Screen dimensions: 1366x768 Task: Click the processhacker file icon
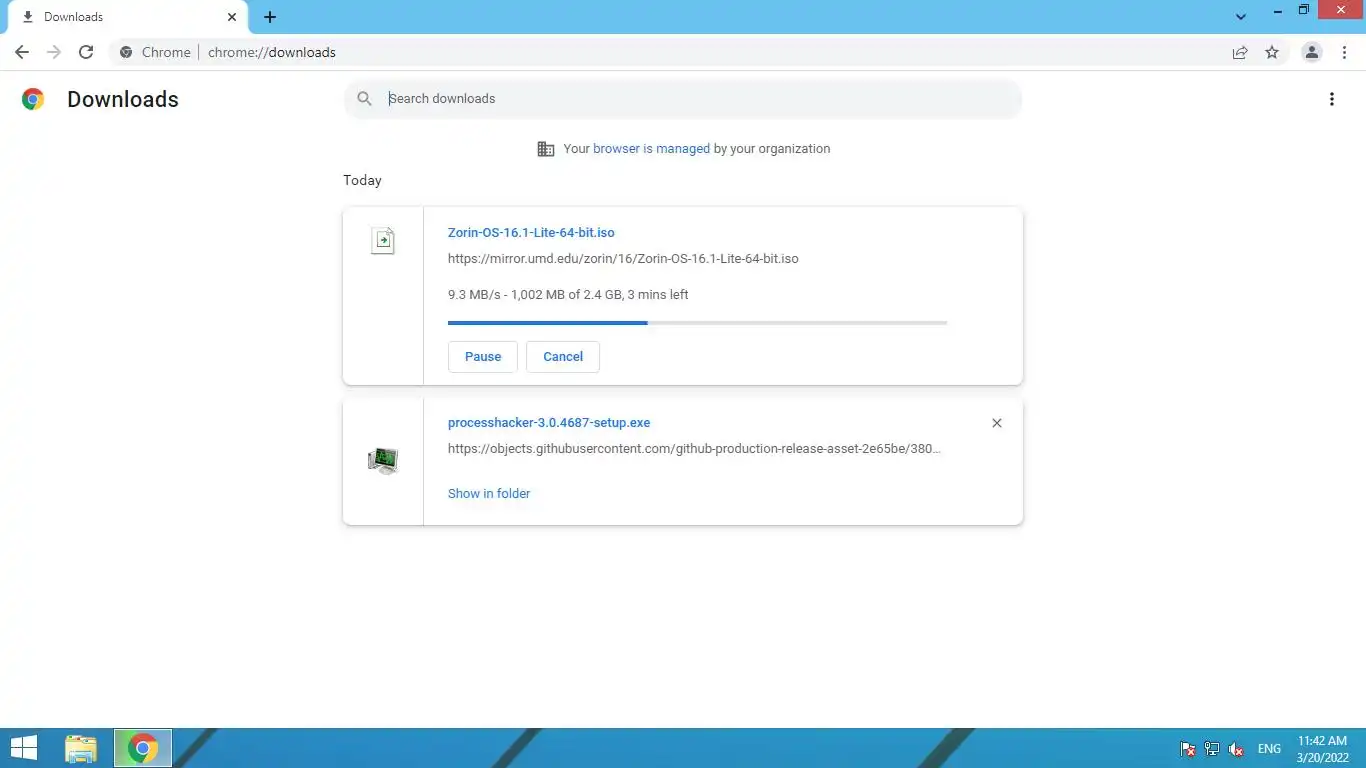click(383, 461)
